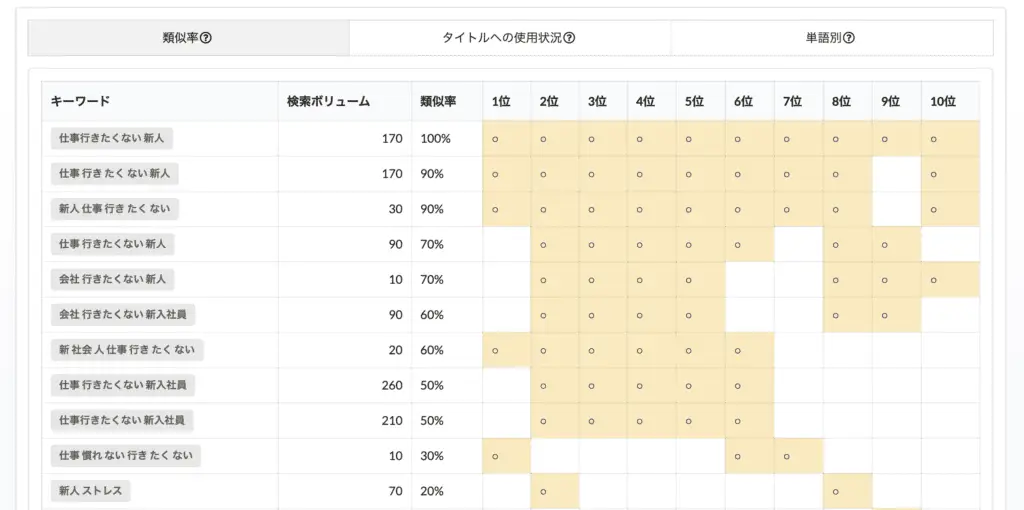Click 9位 circle mark in 100% similarity row
The image size is (1024, 510).
885,139
